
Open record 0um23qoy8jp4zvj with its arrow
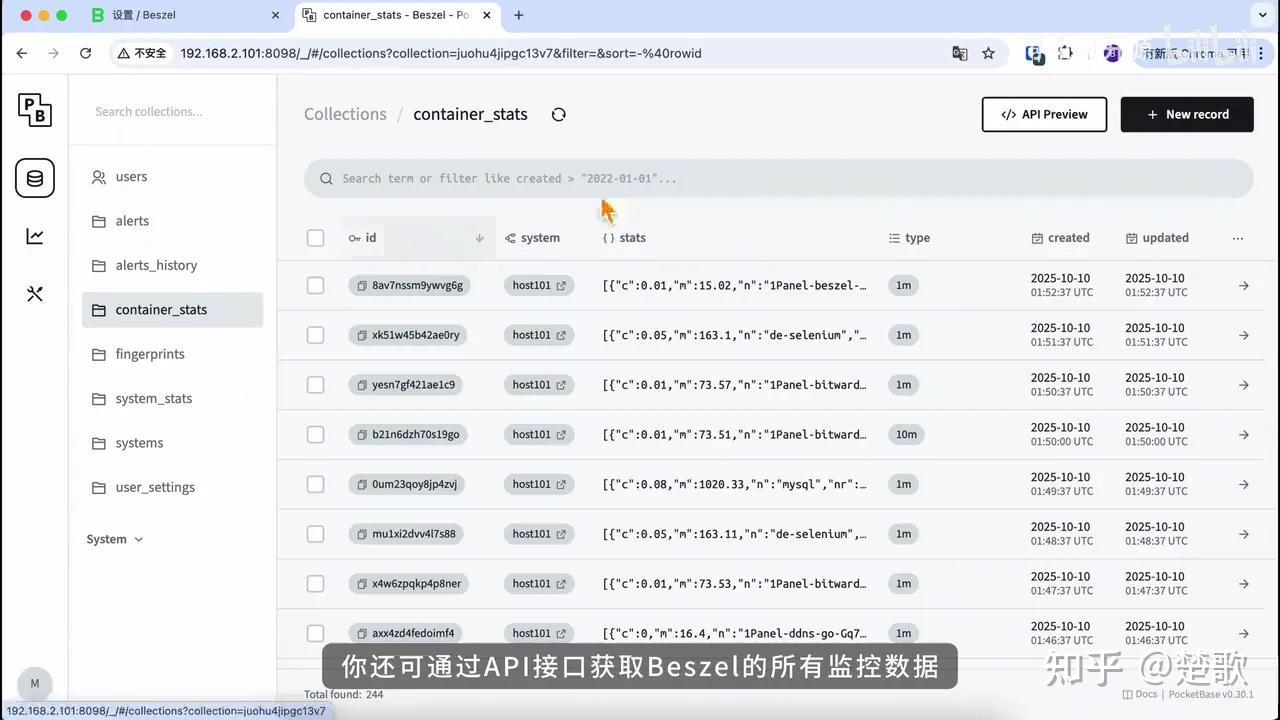[x=1244, y=484]
